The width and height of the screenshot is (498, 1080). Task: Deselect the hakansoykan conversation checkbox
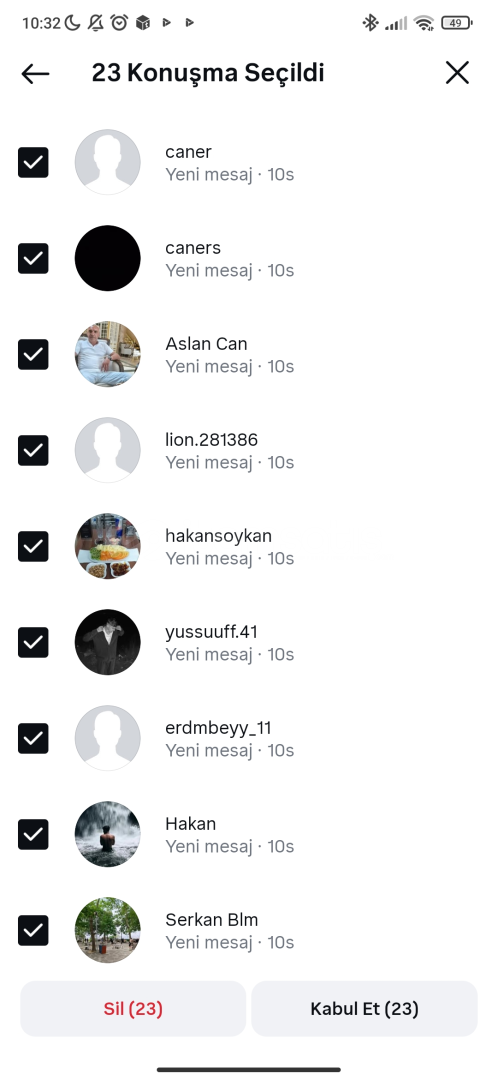(x=33, y=546)
